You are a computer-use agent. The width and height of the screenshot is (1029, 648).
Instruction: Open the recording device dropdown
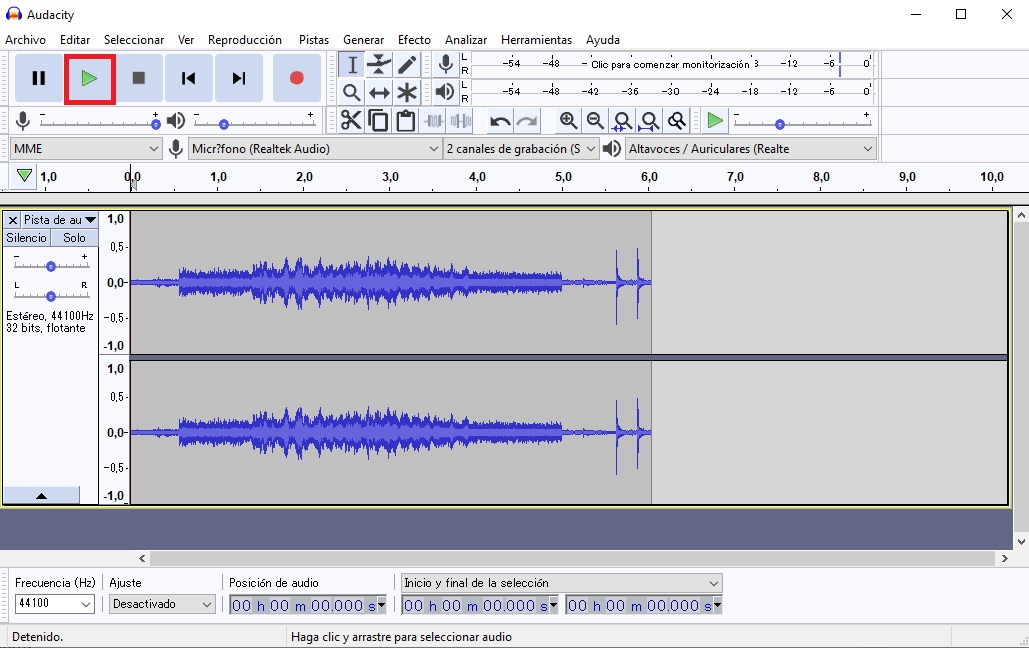coord(315,148)
